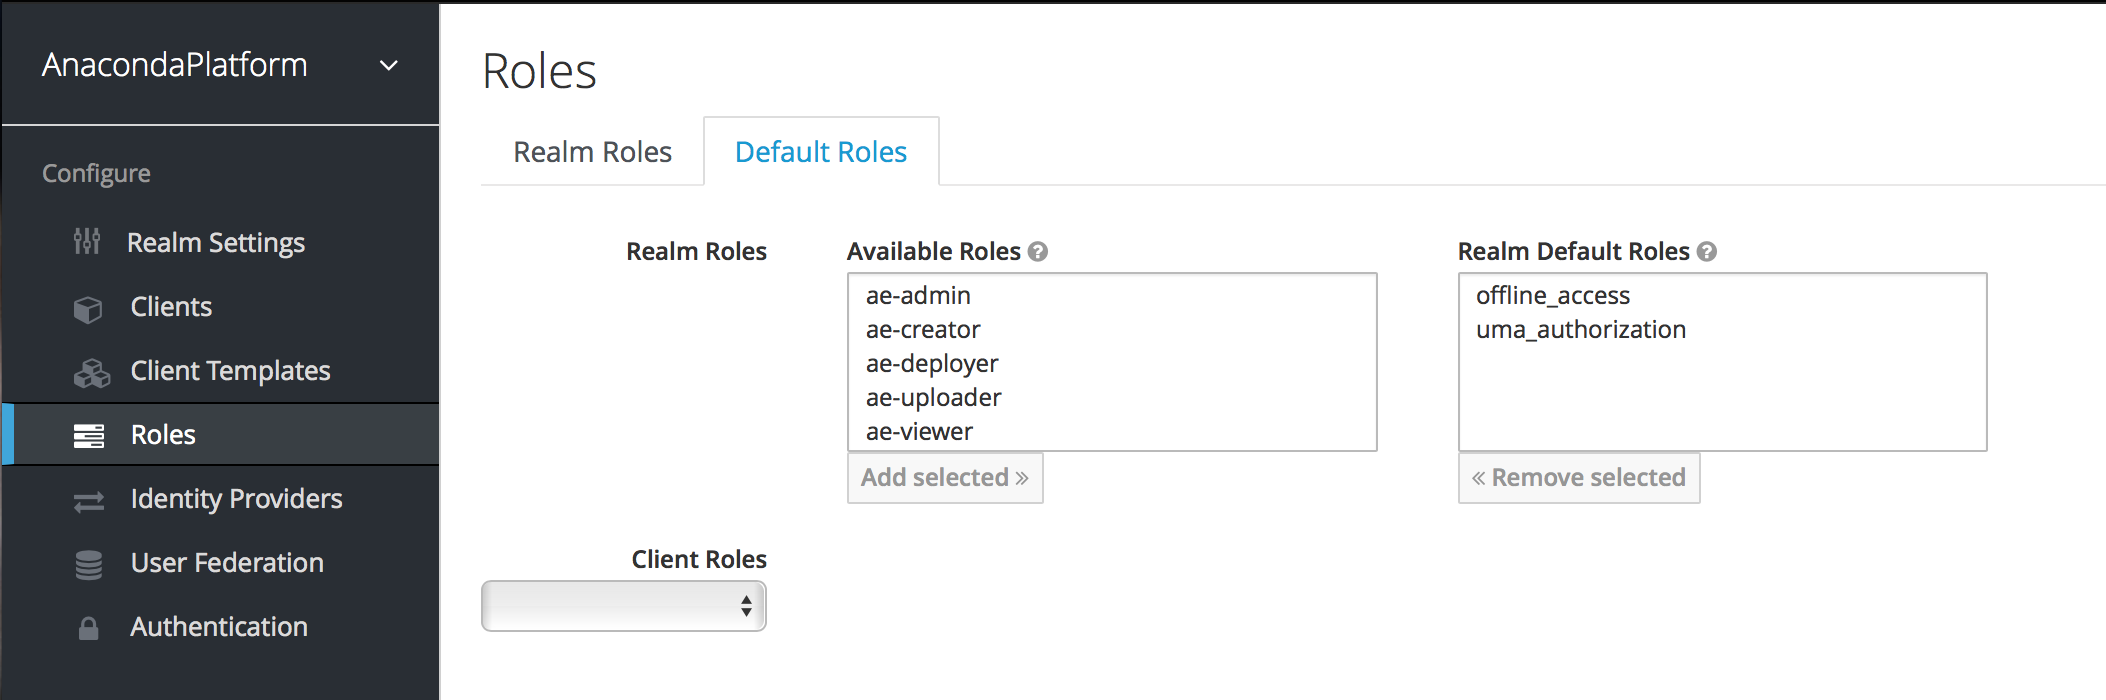Open the Client Roles dropdown
The height and width of the screenshot is (700, 2106).
[624, 606]
